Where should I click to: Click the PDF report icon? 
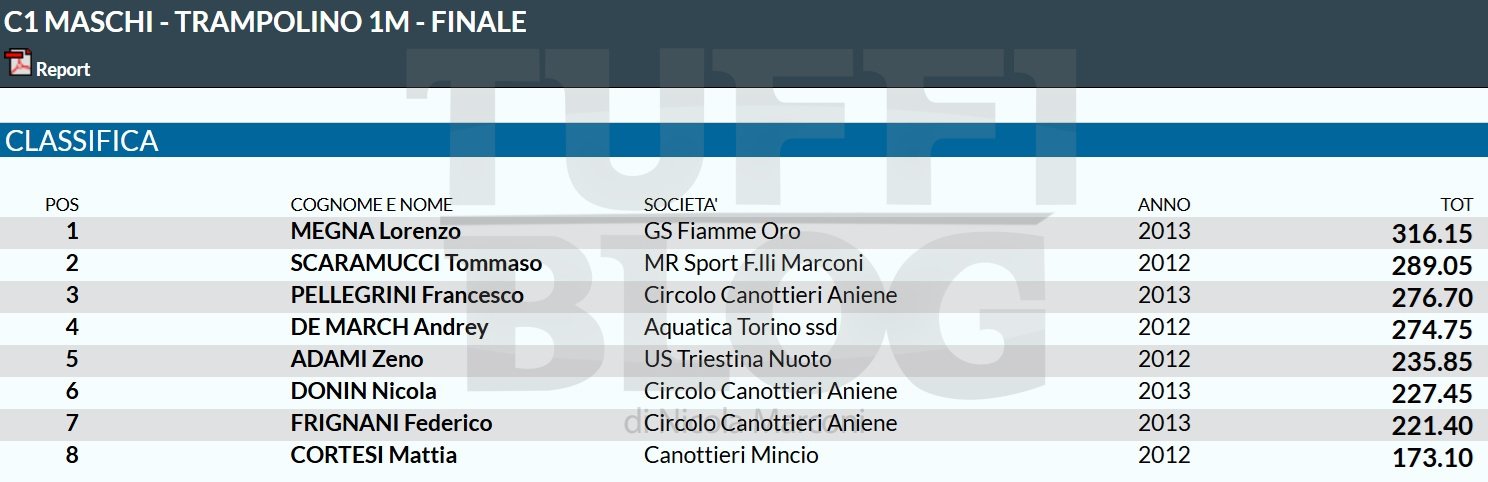tap(19, 63)
